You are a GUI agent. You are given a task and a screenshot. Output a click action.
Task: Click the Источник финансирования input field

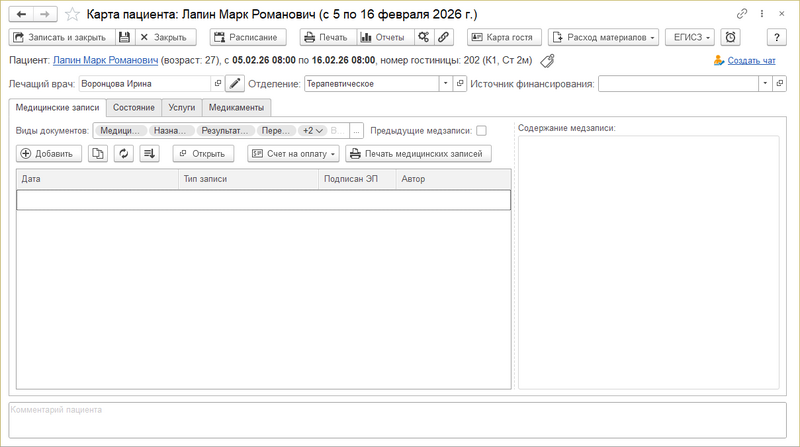[x=678, y=84]
